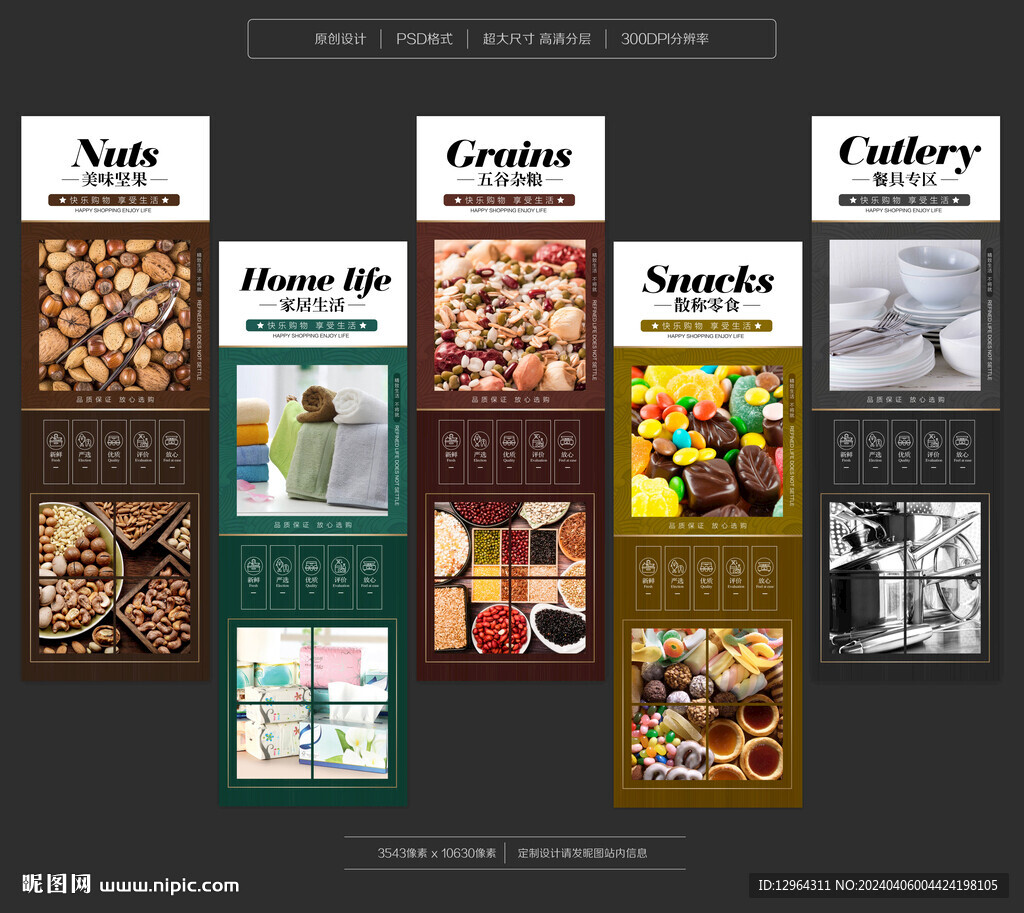Select the 美味坚果 subtitle

tap(115, 179)
